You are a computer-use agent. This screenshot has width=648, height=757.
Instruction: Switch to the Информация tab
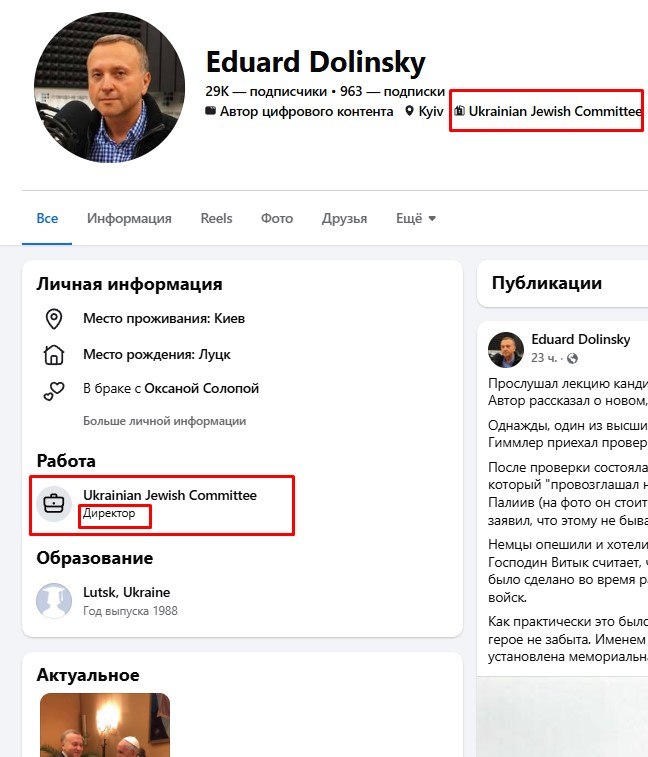[x=129, y=218]
